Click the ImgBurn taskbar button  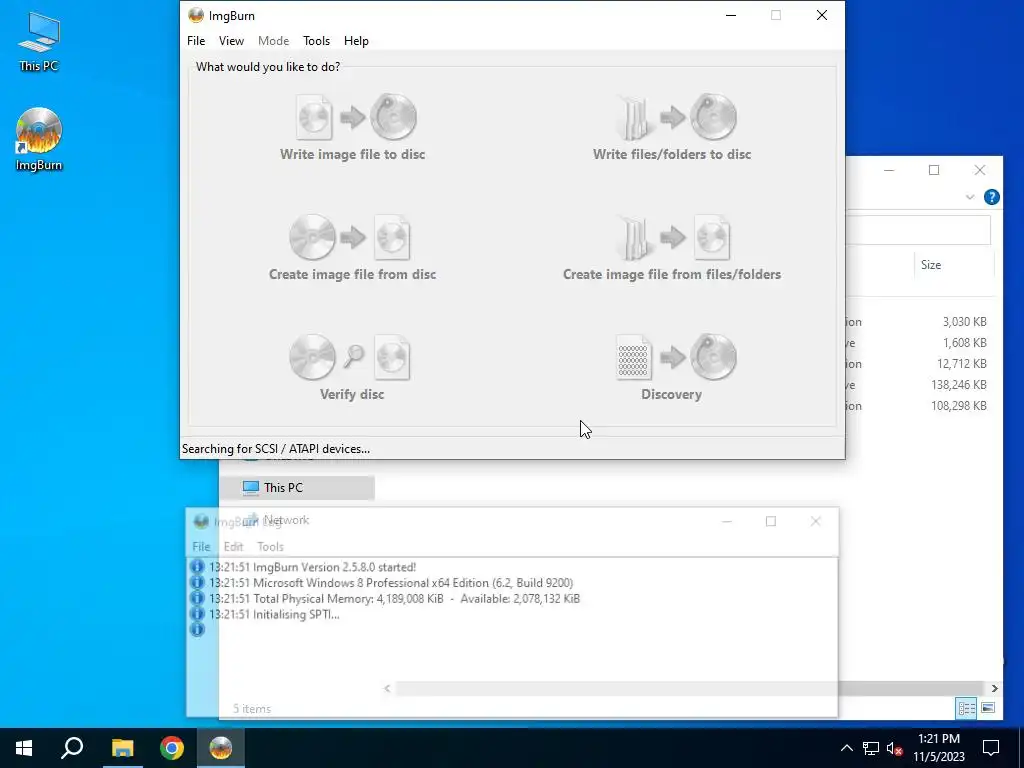click(221, 748)
